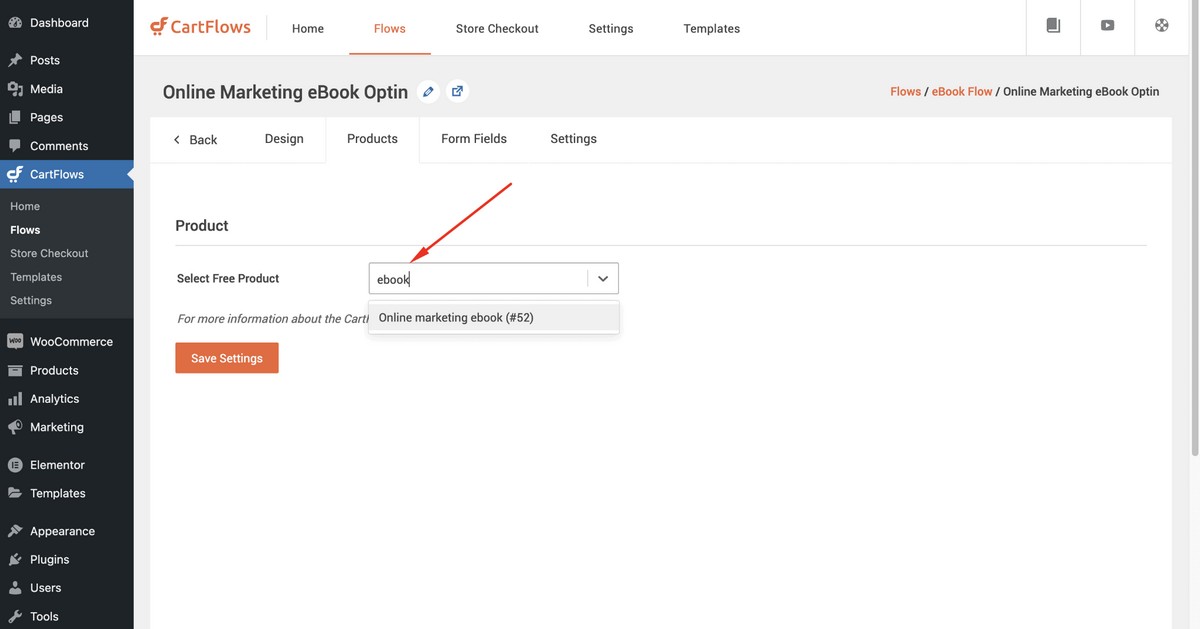Open Flows in top navigation
This screenshot has height=629, width=1200.
click(x=390, y=28)
